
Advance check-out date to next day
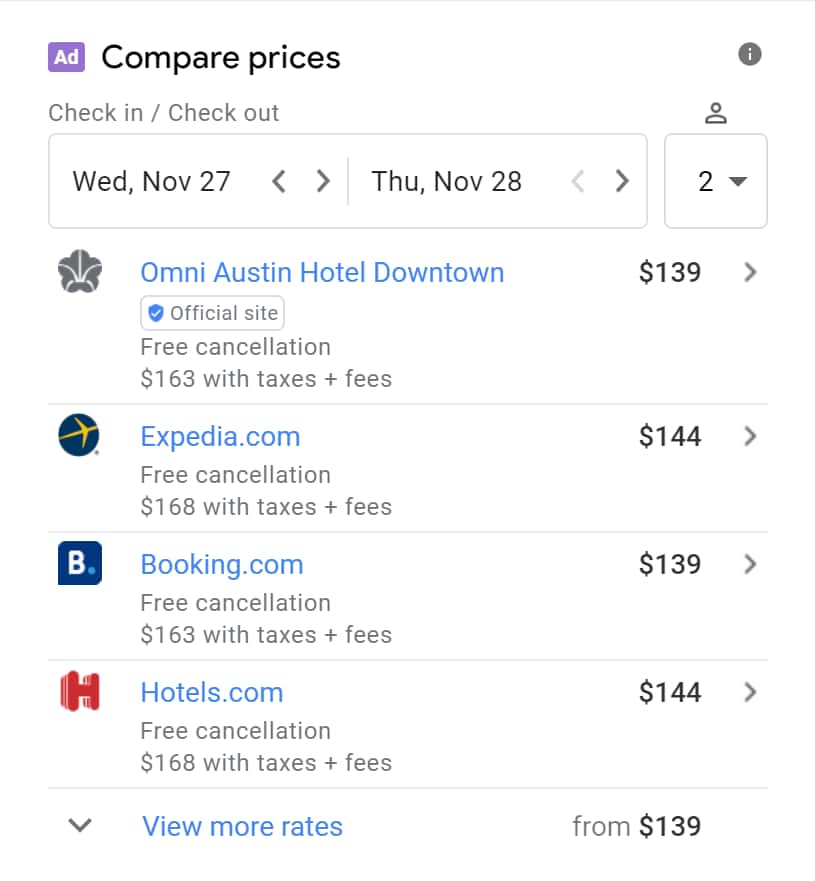click(622, 181)
